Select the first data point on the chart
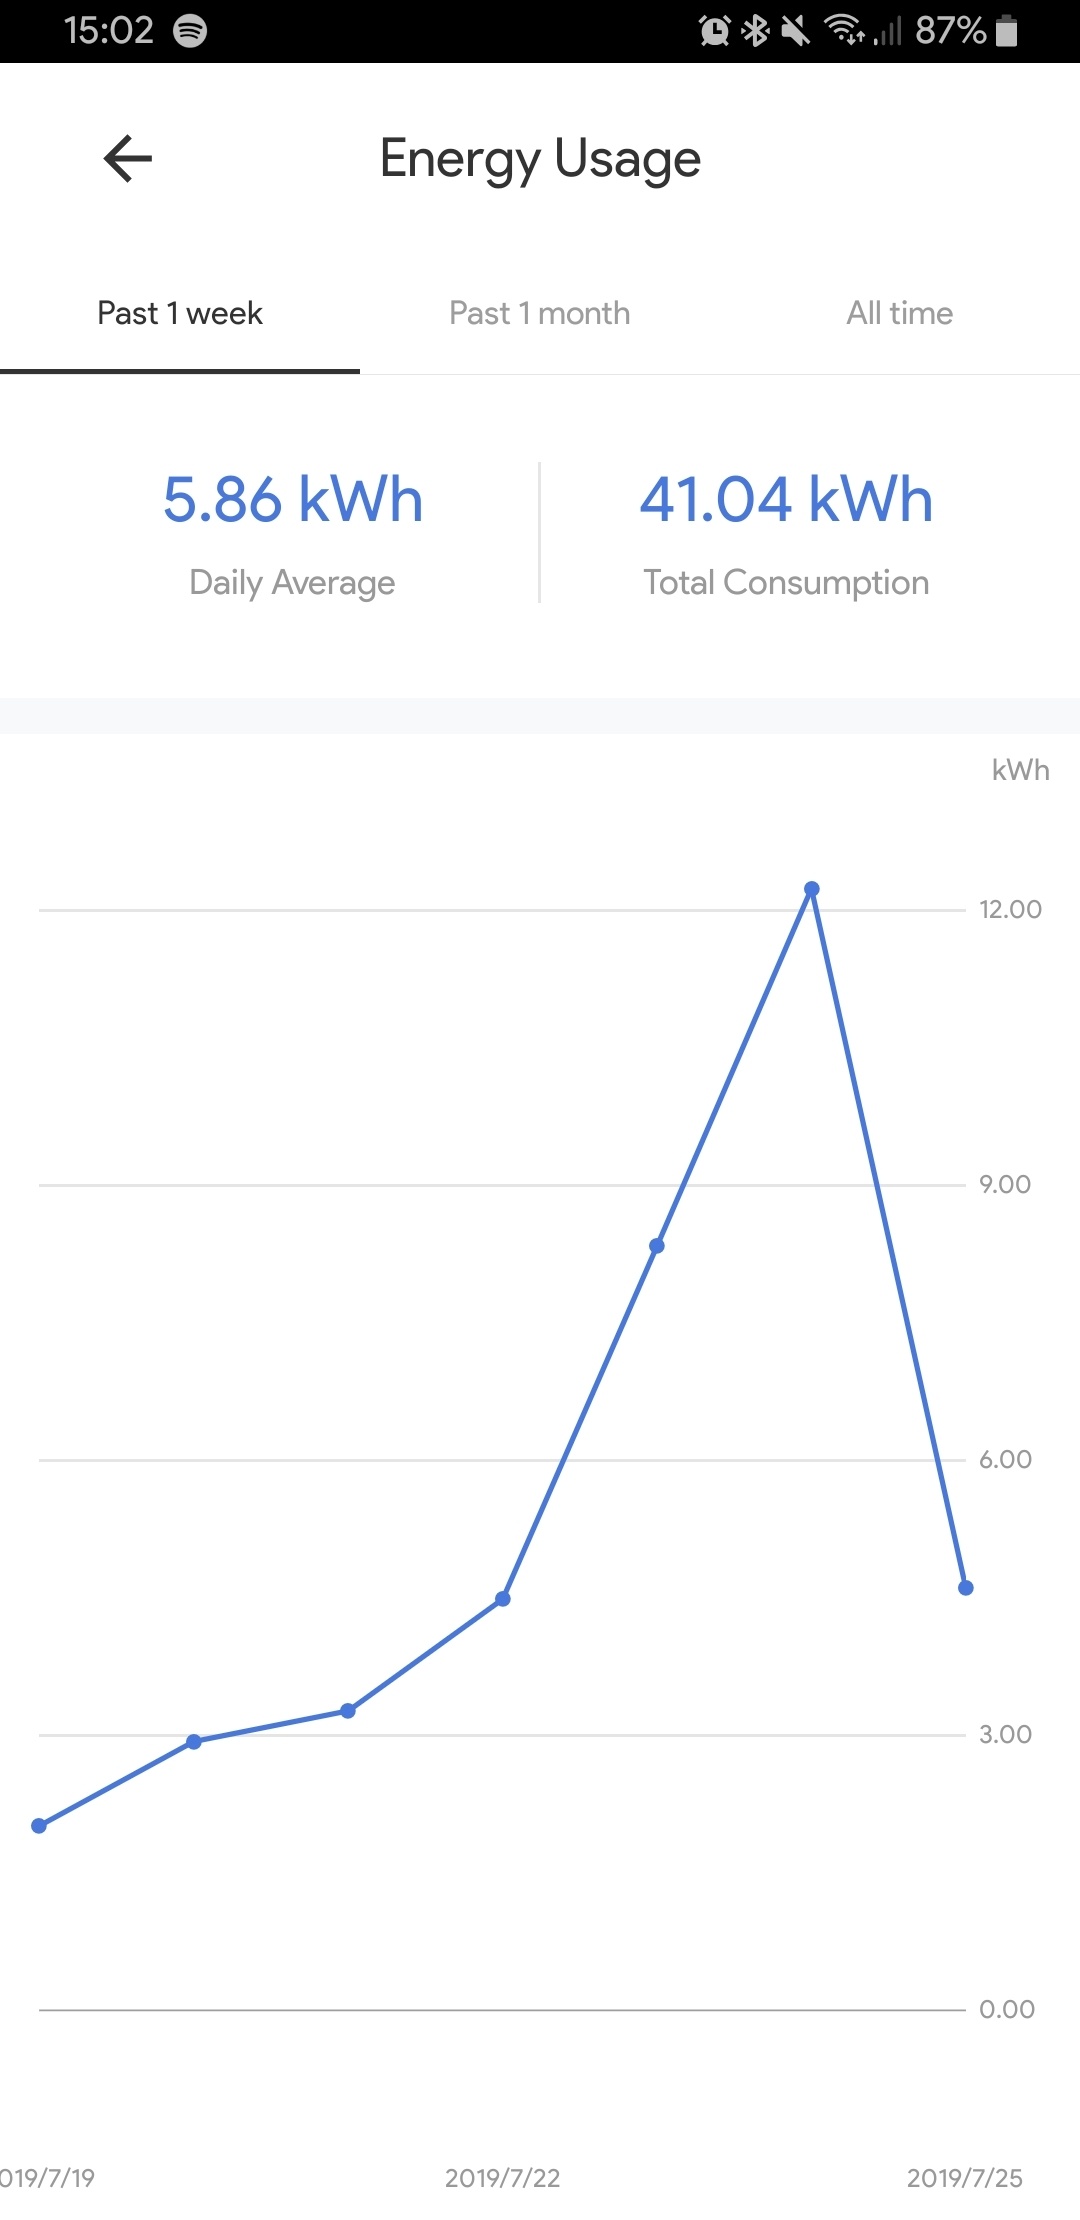The width and height of the screenshot is (1080, 2220). pos(39,1826)
